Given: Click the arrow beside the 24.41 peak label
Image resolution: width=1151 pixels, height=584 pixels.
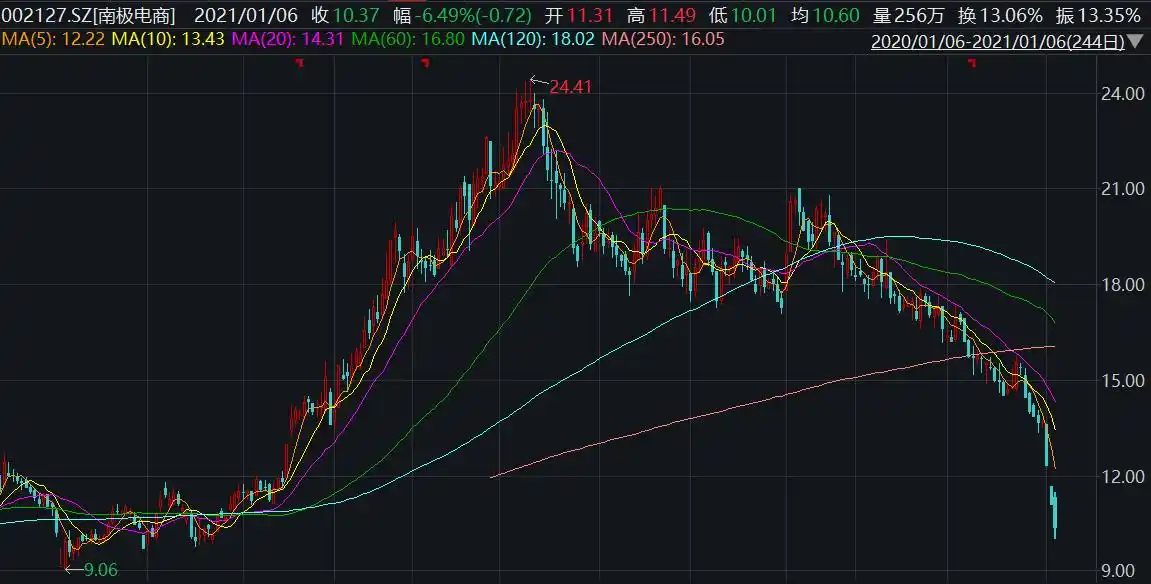Looking at the screenshot, I should [x=537, y=82].
